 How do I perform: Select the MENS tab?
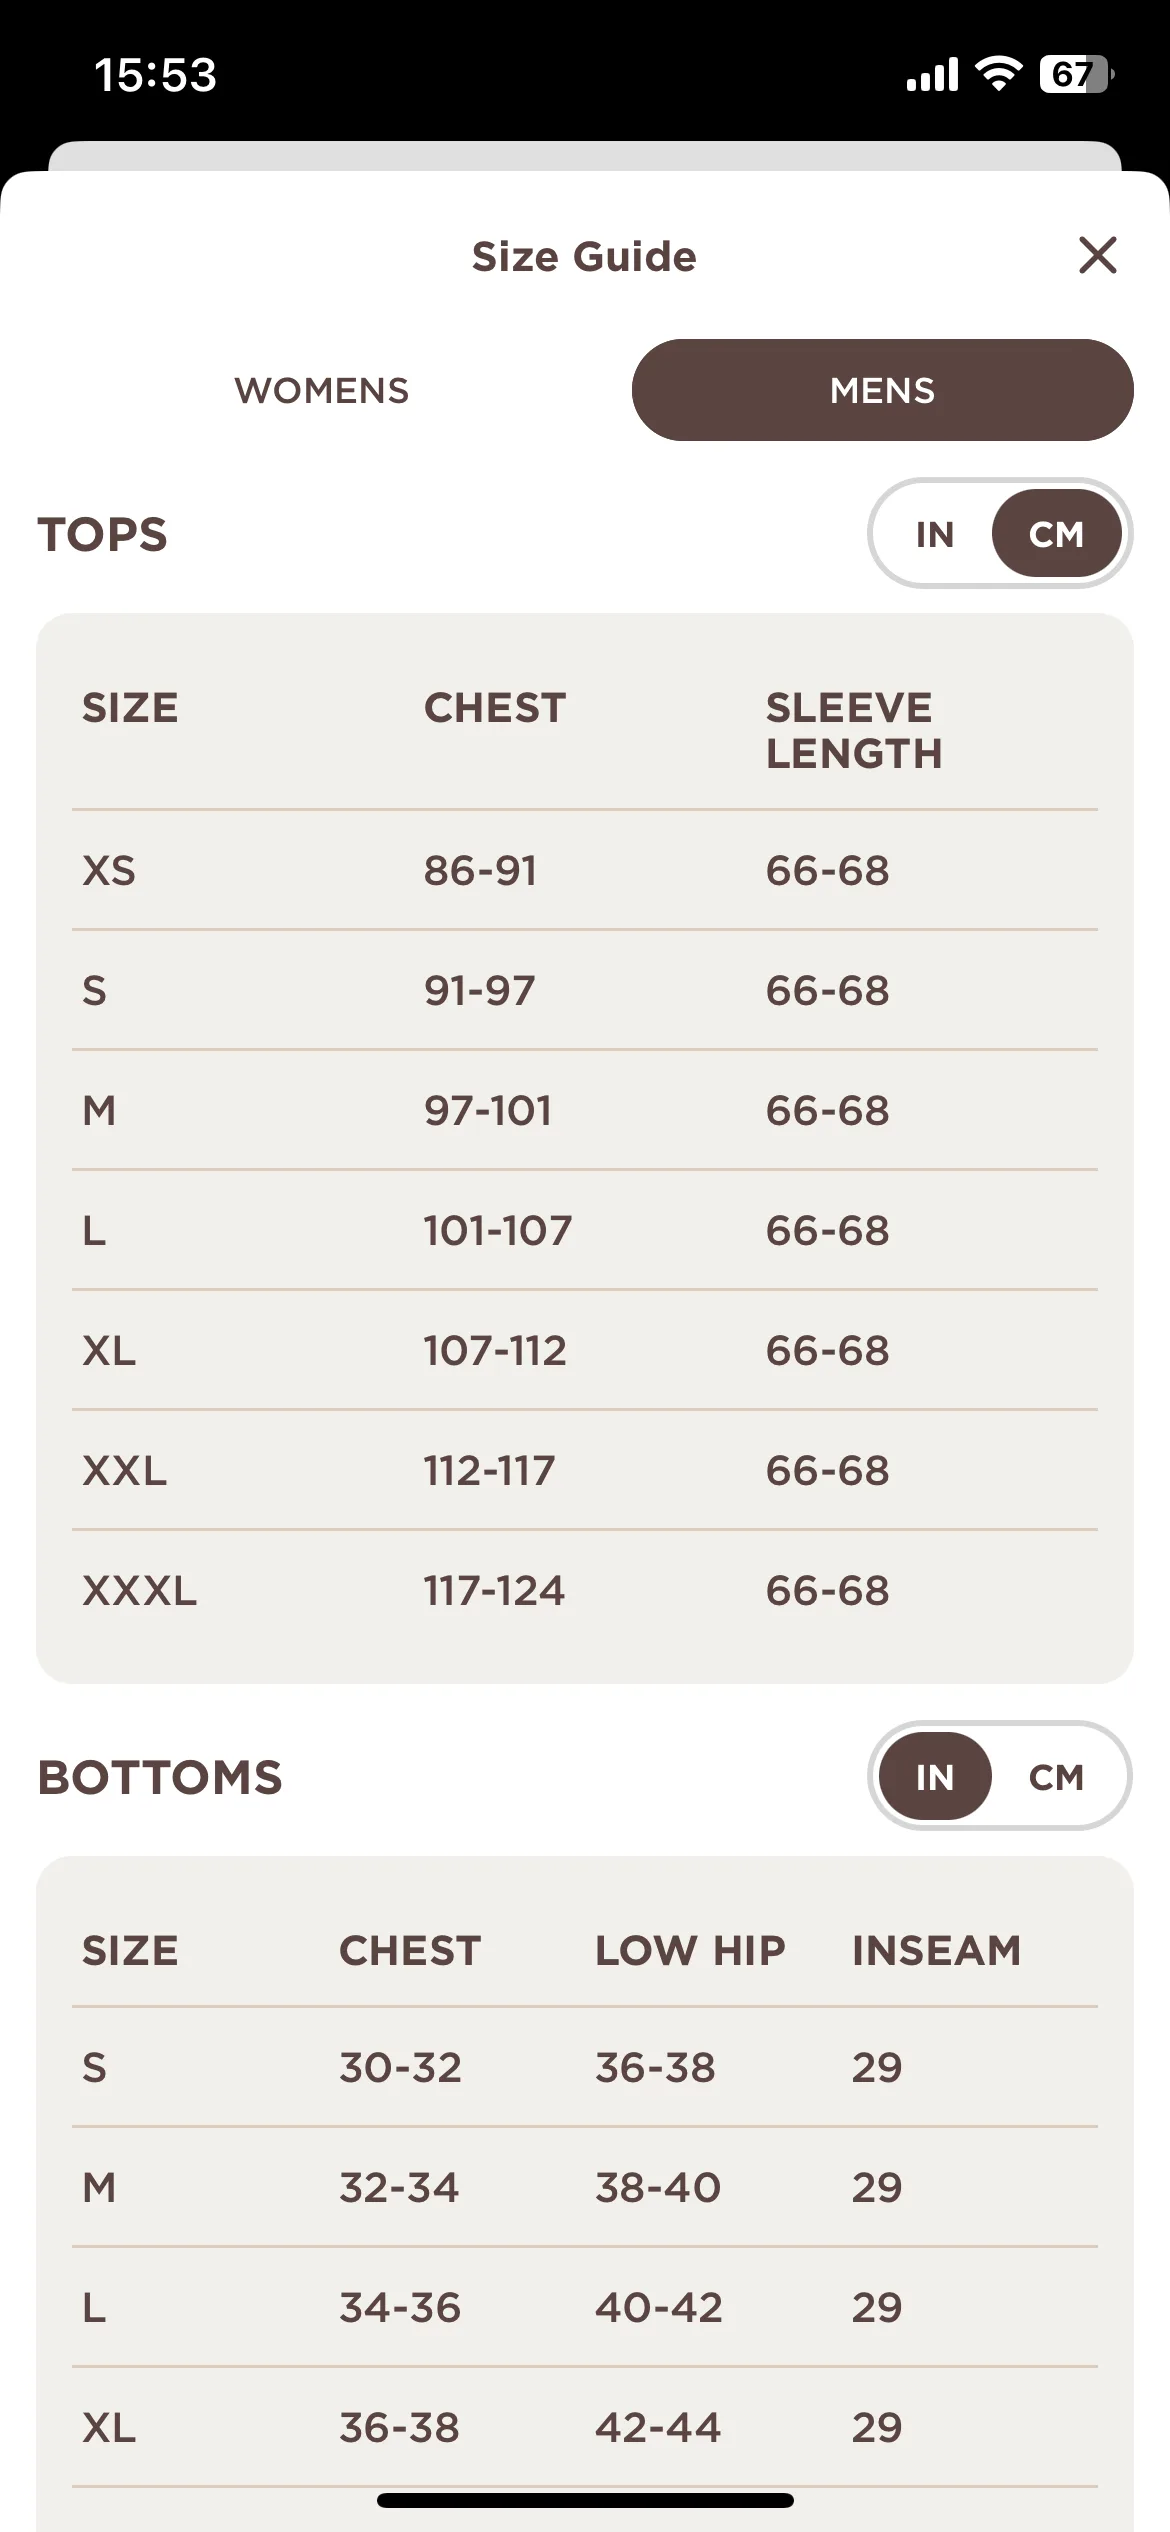882,390
